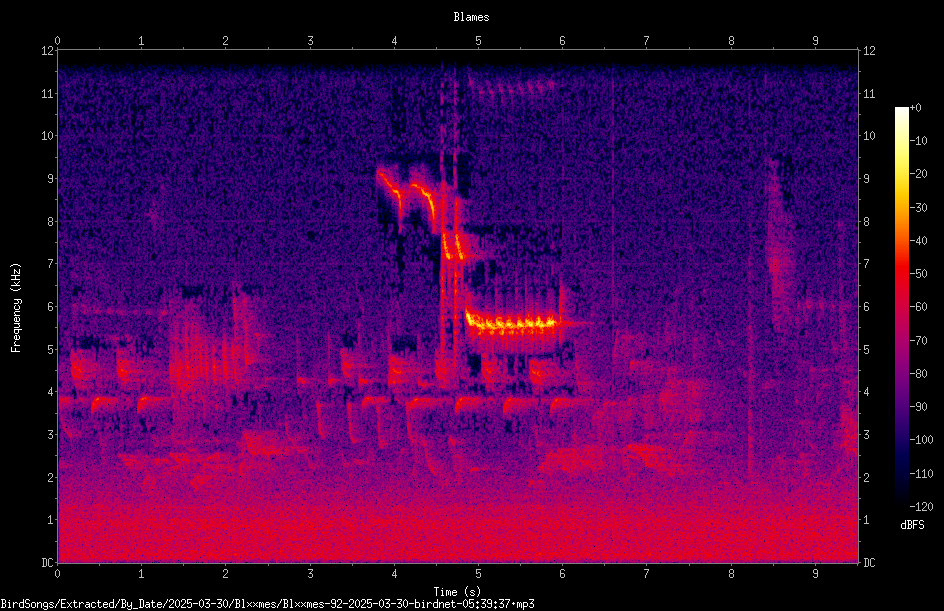Click '9' on the bottom time axis
The height and width of the screenshot is (611, 944).
[815, 574]
